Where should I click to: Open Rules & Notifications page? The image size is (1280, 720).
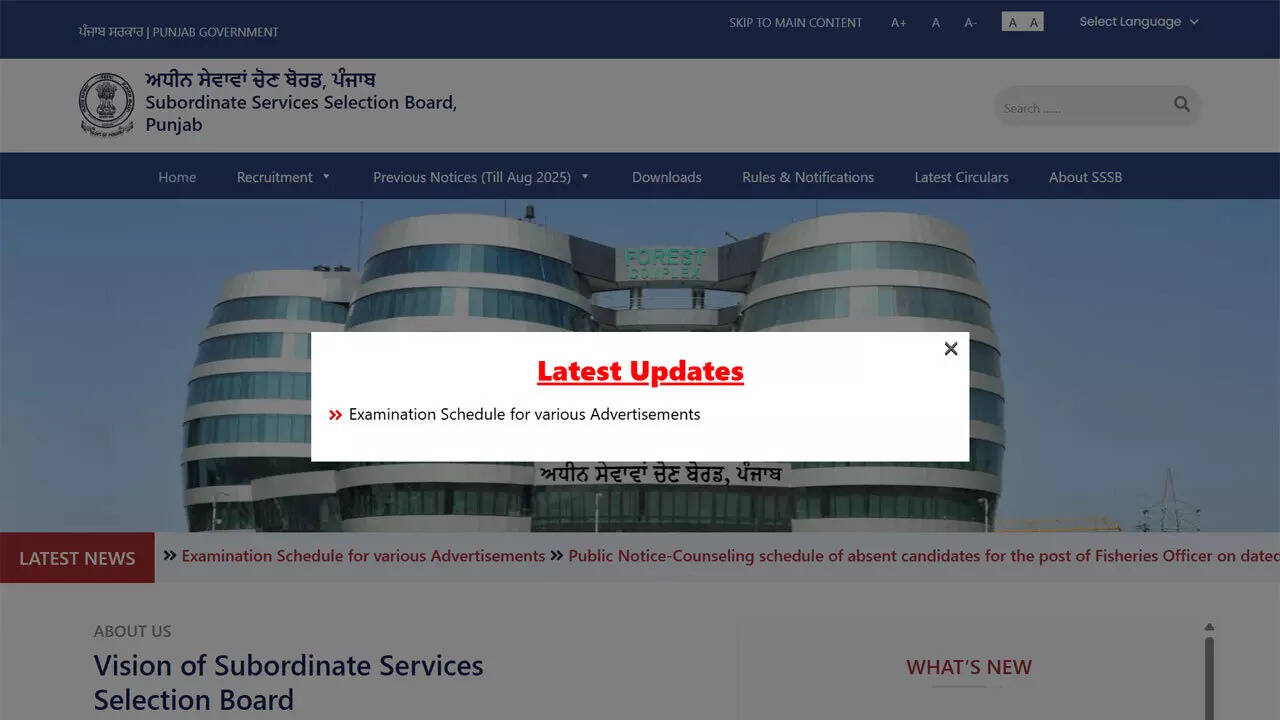[807, 177]
